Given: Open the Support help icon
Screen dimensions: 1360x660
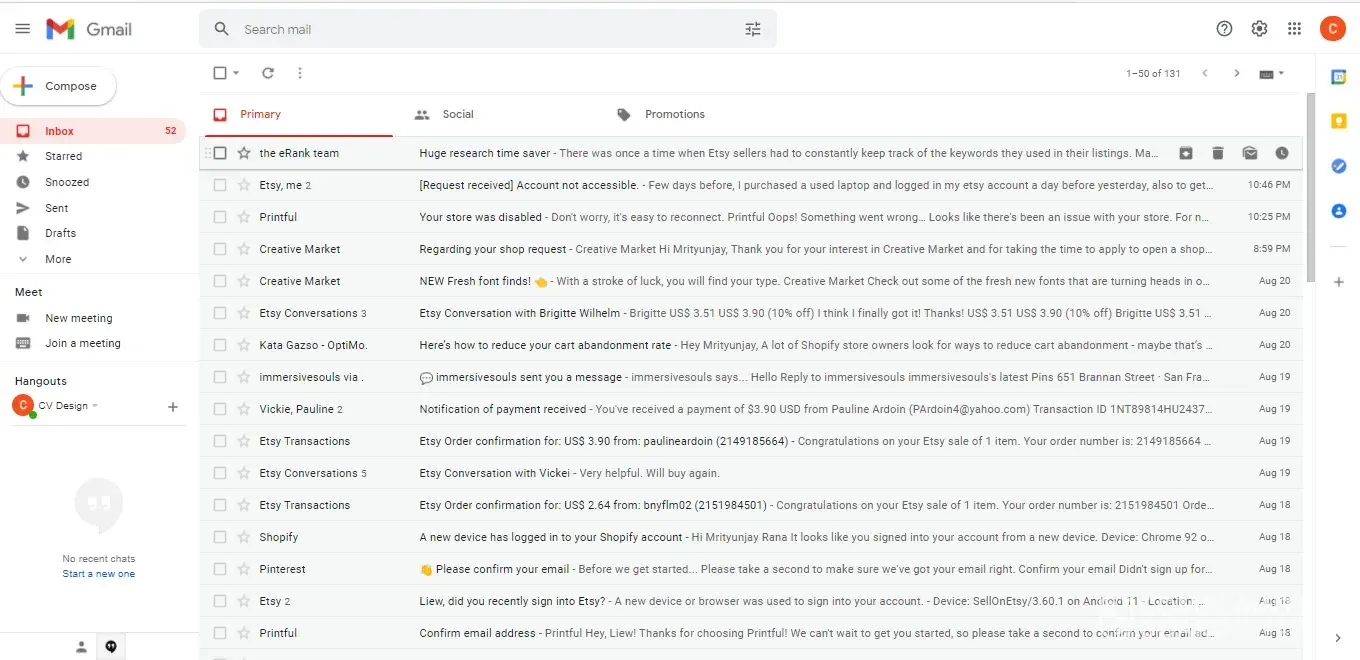Looking at the screenshot, I should [x=1224, y=29].
